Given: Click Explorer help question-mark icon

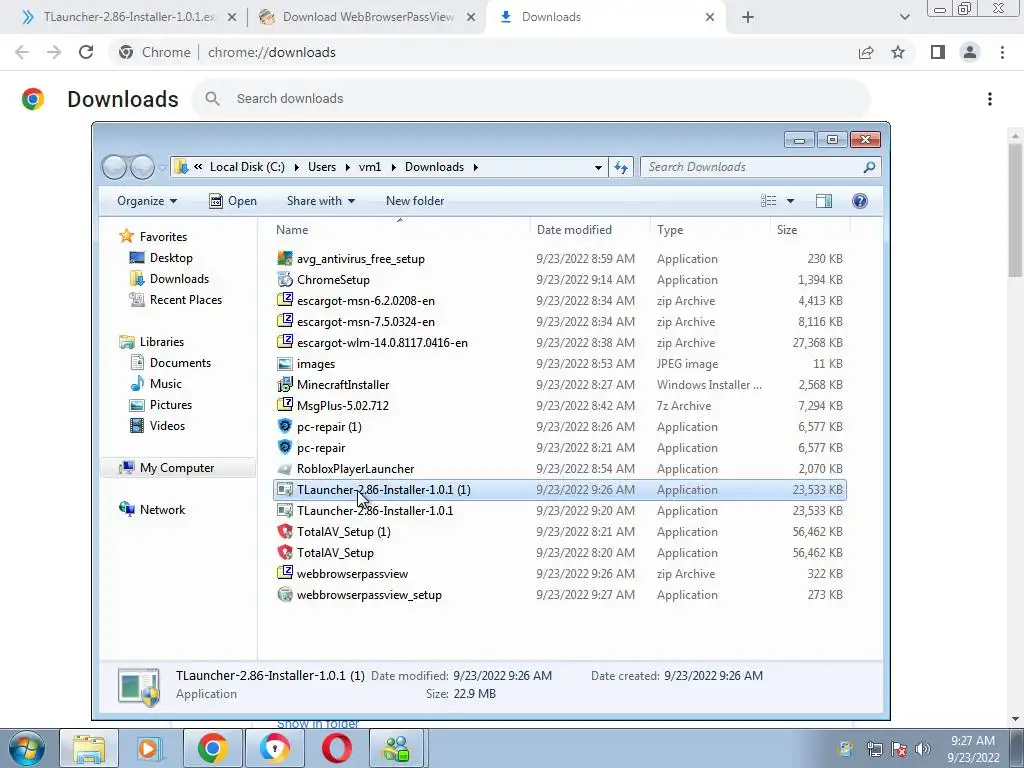Looking at the screenshot, I should point(860,200).
